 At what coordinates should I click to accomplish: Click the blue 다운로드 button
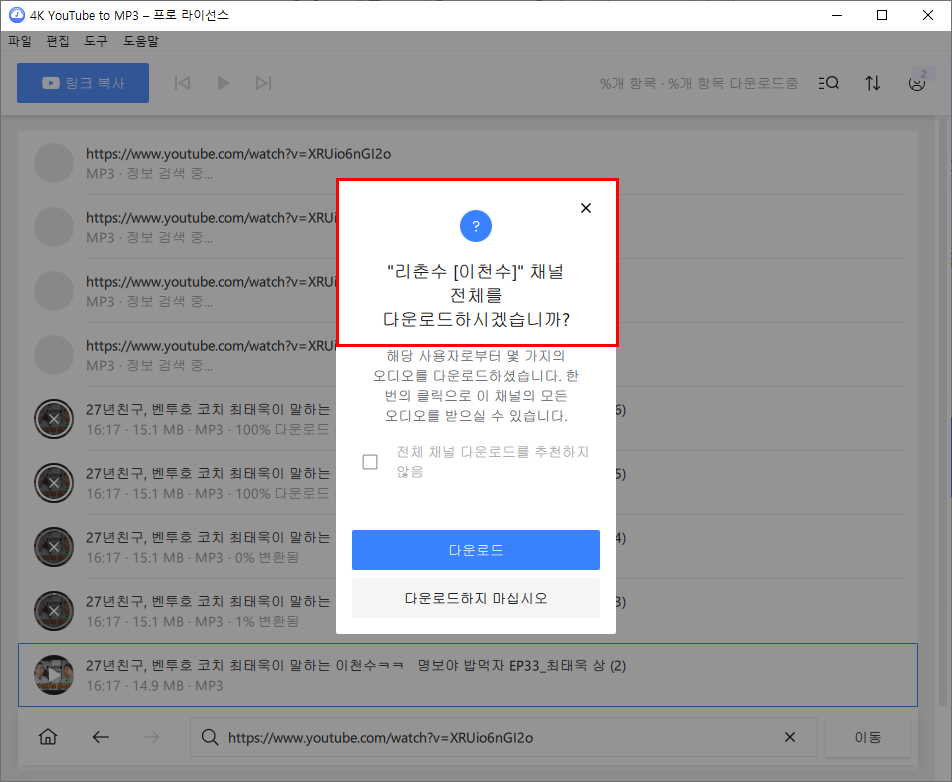[x=475, y=550]
